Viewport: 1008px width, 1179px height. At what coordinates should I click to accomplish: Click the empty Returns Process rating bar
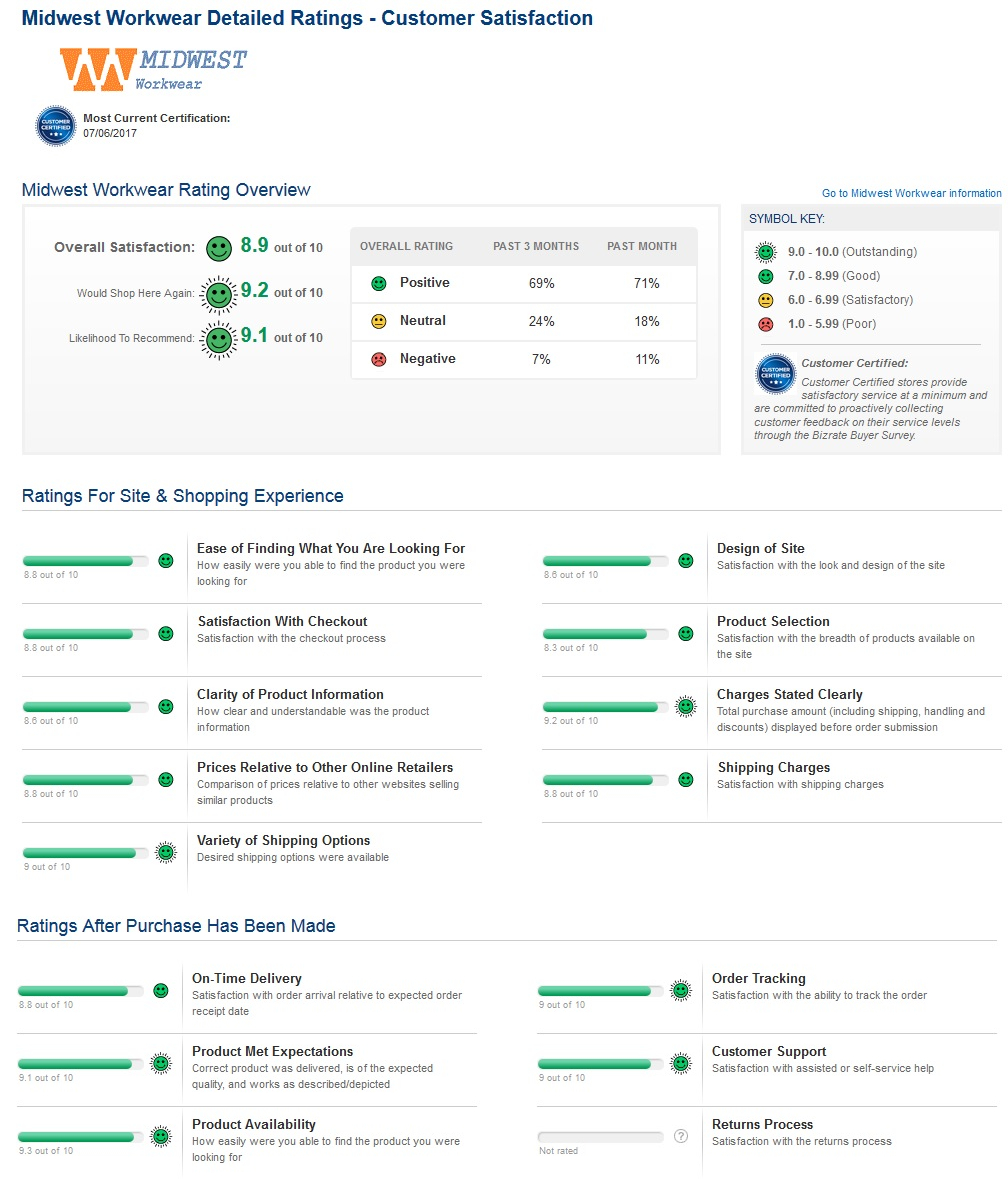[600, 1137]
